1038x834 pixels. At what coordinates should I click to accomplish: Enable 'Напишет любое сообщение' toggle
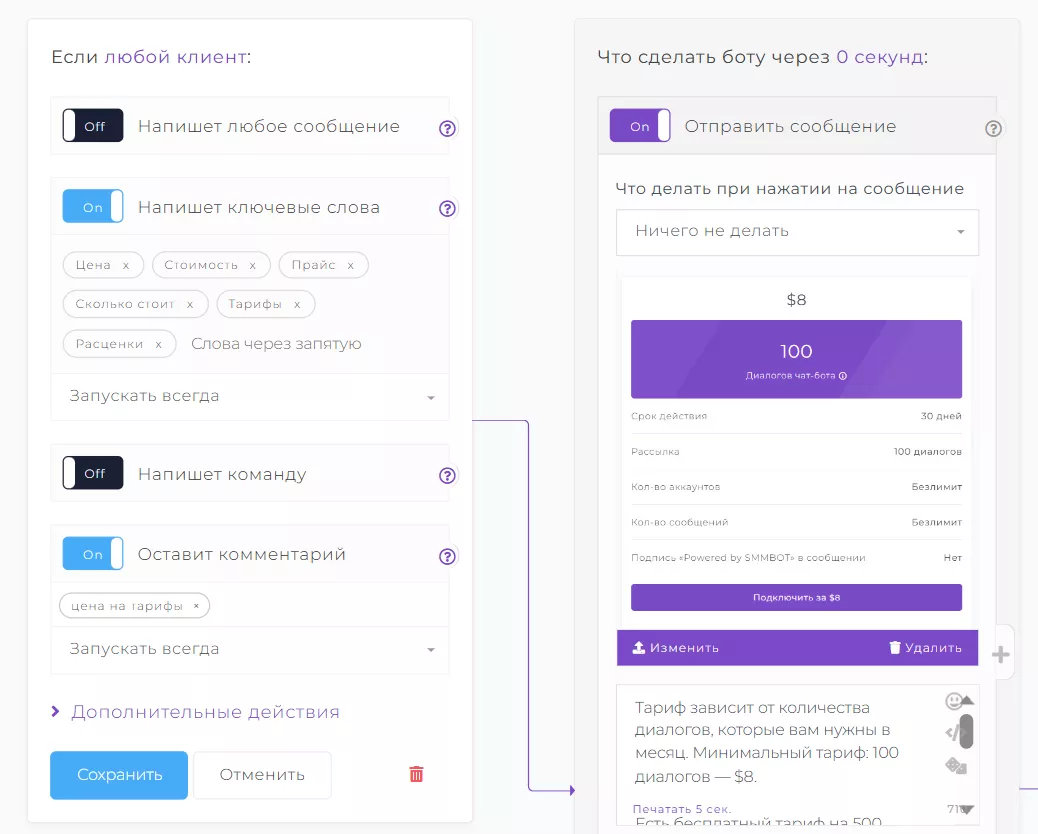(x=93, y=126)
